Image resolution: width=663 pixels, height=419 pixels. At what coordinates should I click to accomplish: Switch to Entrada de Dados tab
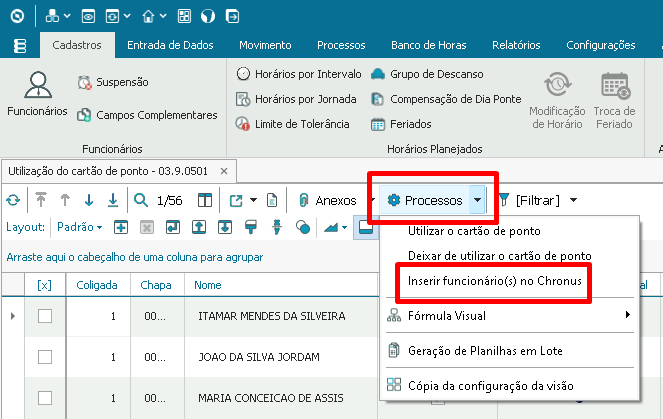coord(170,45)
